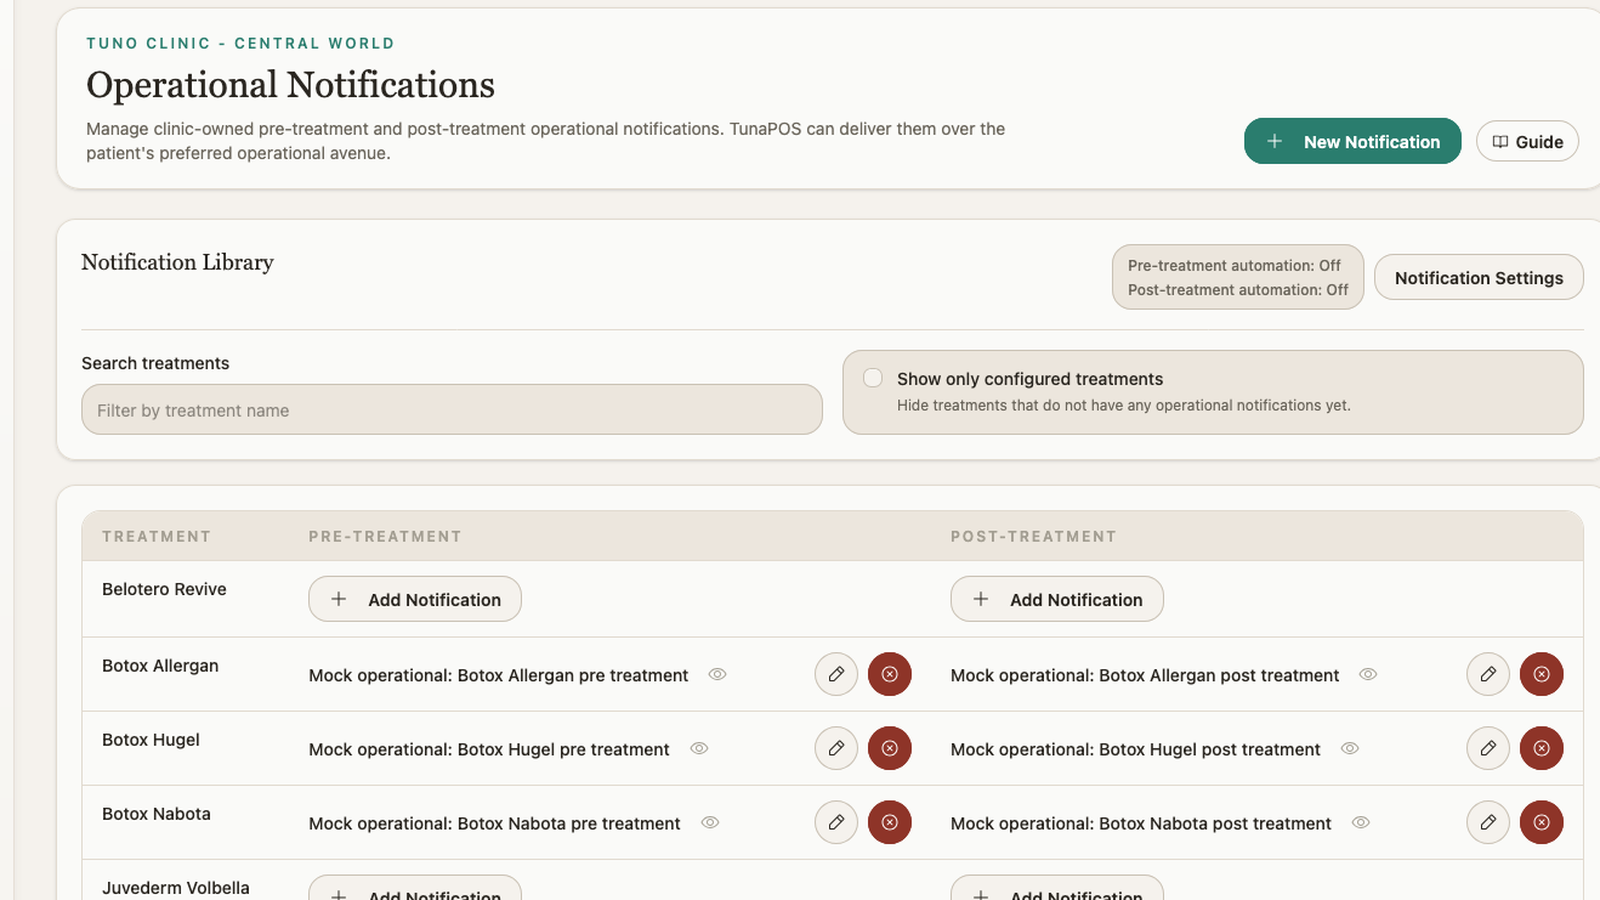Click the TUNO CLINIC - CENTRAL WORLD label

point(240,43)
